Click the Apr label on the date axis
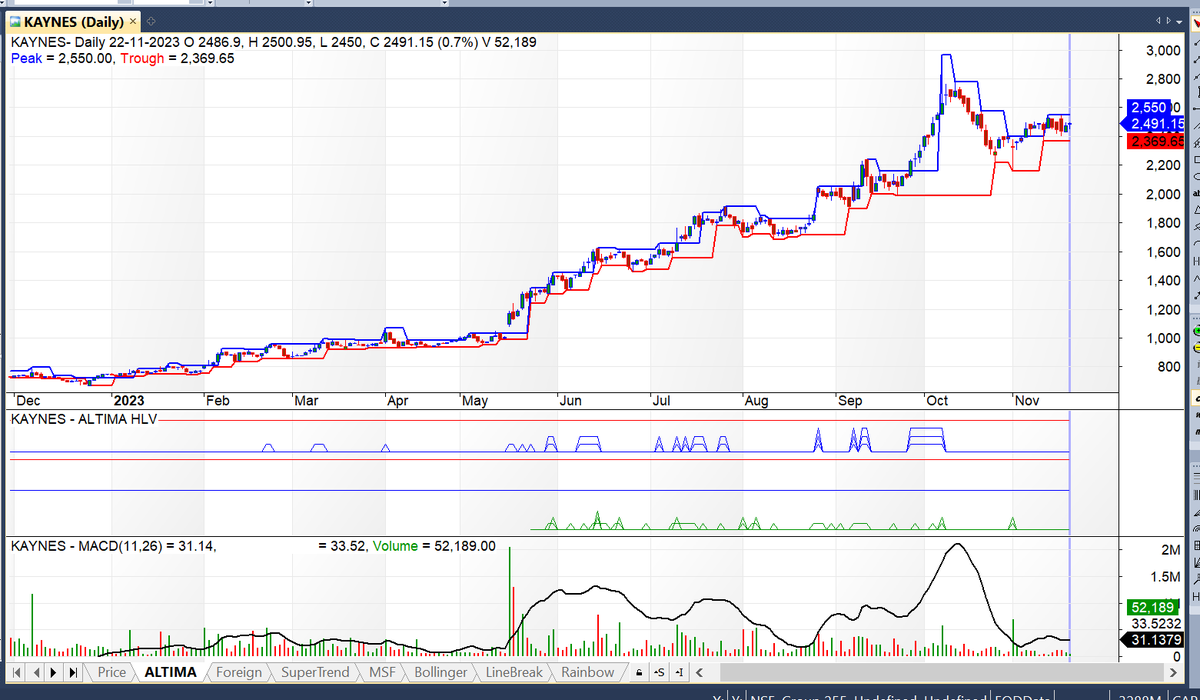The width and height of the screenshot is (1200, 700). coord(397,401)
